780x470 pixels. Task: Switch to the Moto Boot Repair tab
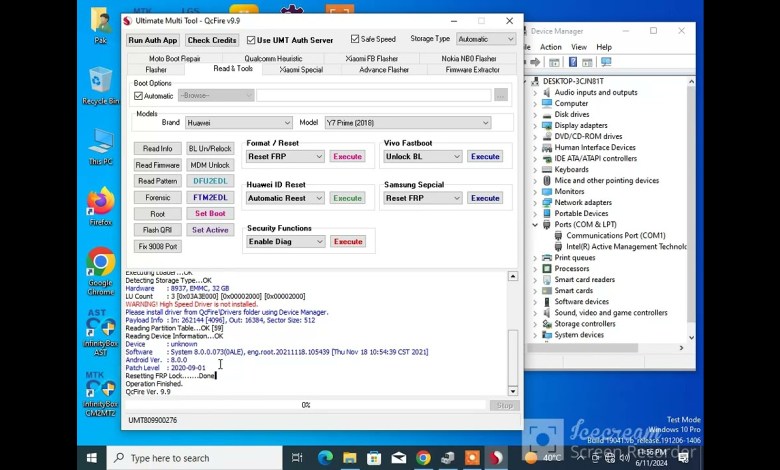(174, 59)
